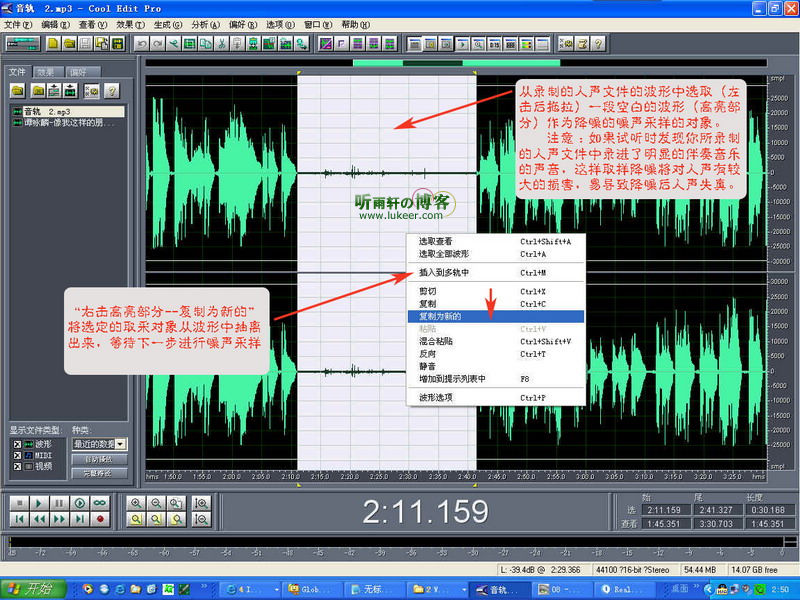This screenshot has height=600, width=800.
Task: Switch to the 文件 panel tab
Action: click(x=17, y=72)
